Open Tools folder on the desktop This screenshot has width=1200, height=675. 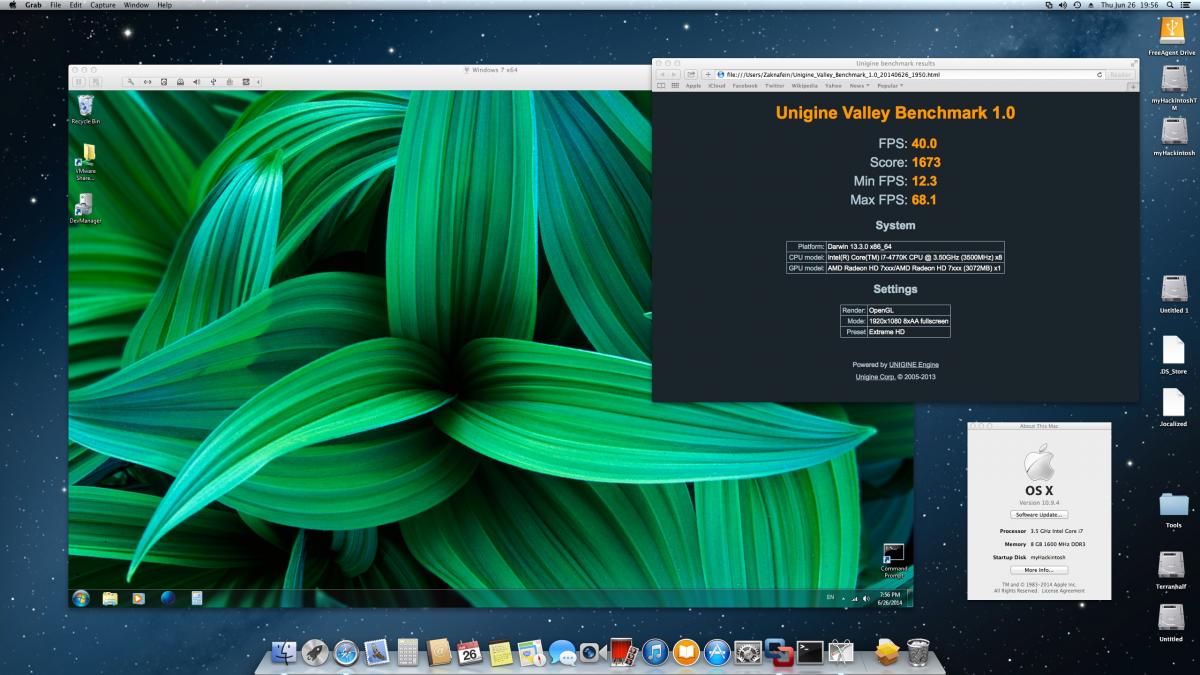pos(1173,510)
